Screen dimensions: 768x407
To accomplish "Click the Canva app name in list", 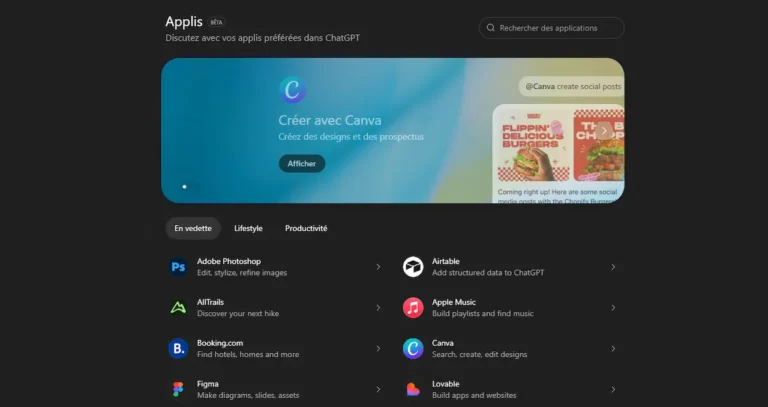I will [x=443, y=343].
